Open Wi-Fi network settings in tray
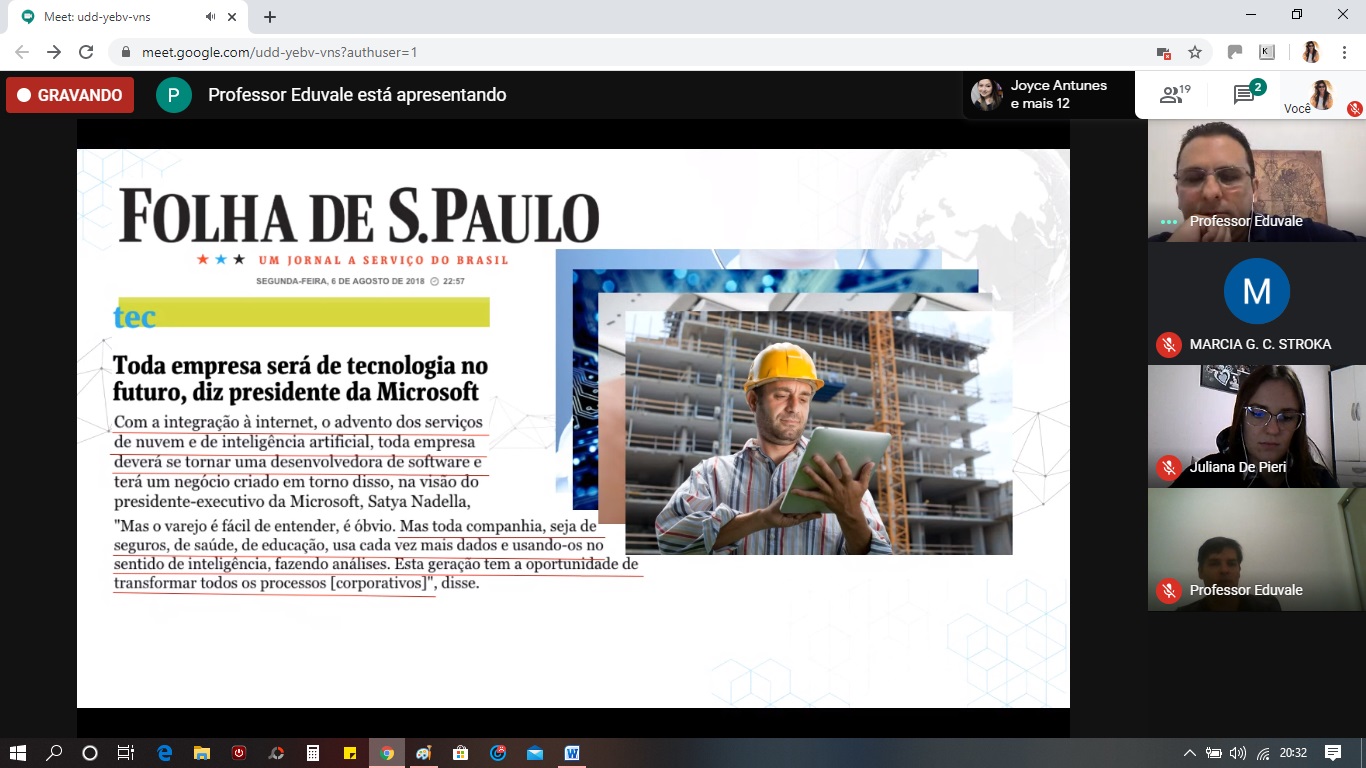This screenshot has width=1366, height=768. [1263, 753]
